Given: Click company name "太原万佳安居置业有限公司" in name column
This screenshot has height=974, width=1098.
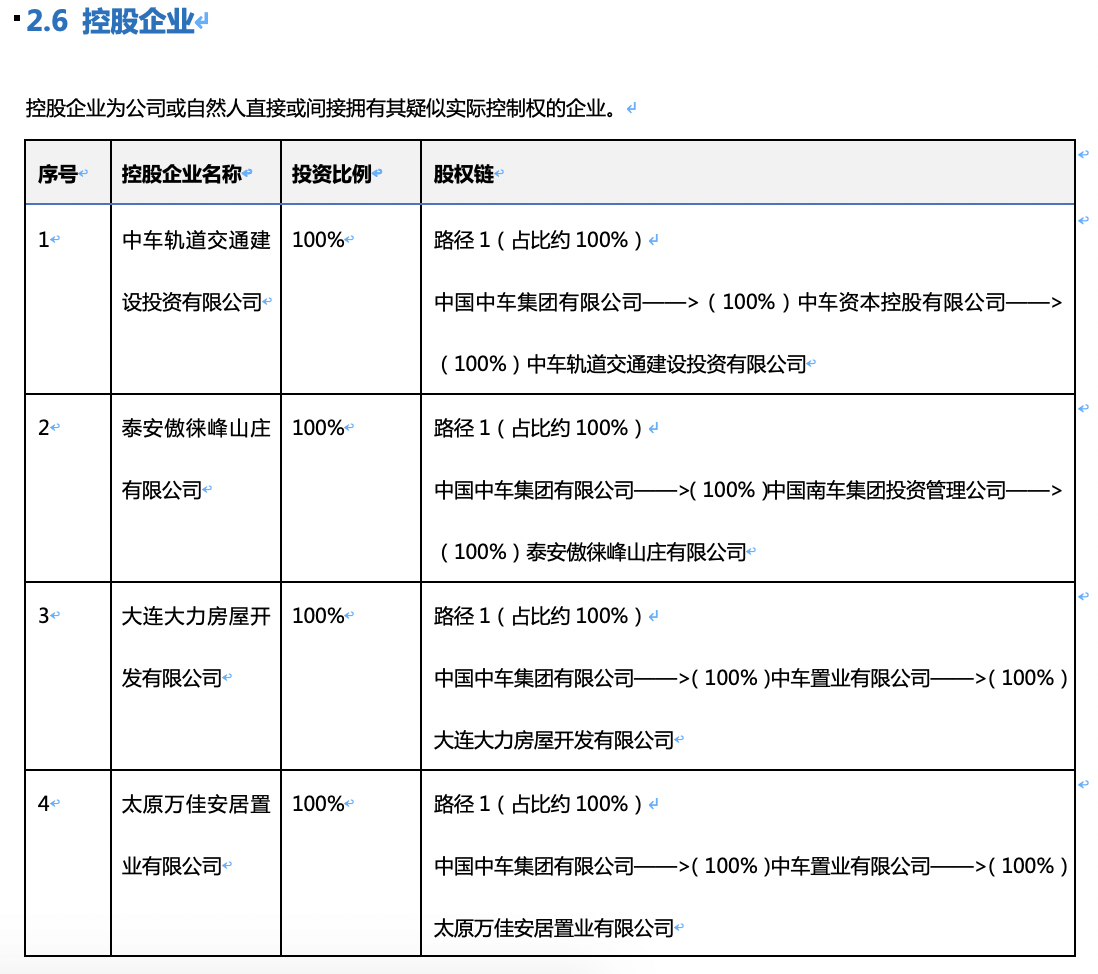Looking at the screenshot, I should click(196, 835).
